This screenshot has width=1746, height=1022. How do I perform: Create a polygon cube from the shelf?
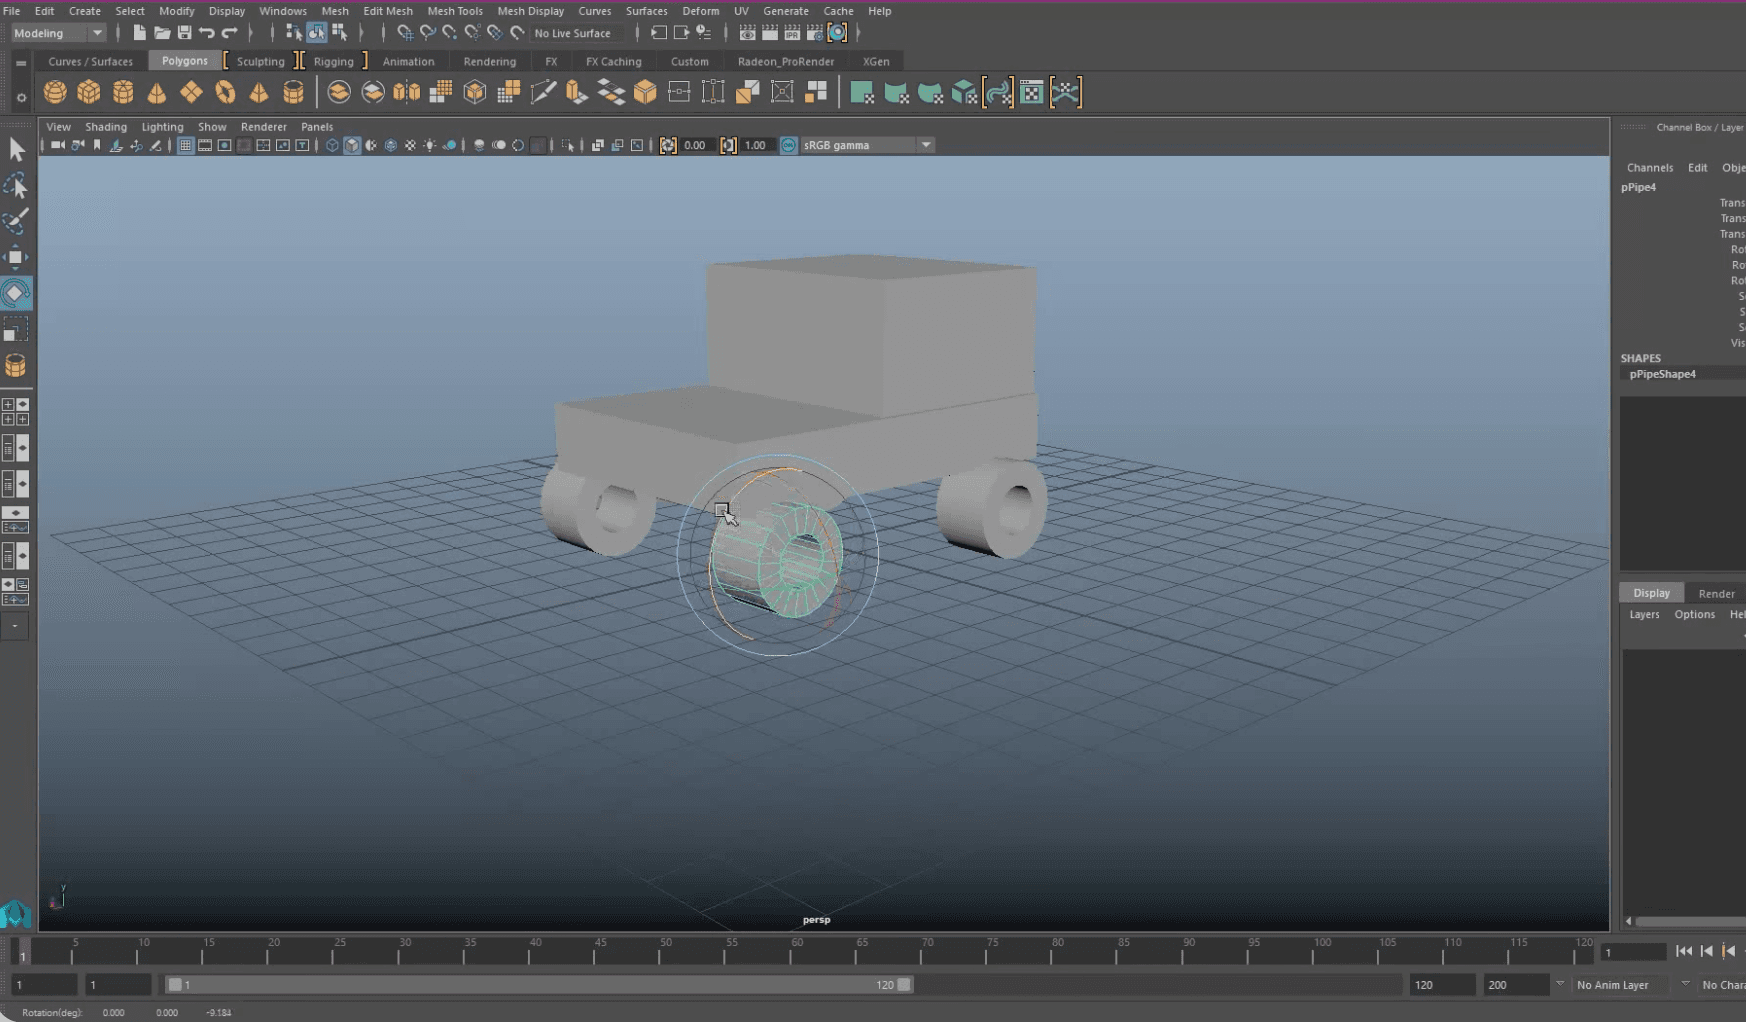pos(89,93)
